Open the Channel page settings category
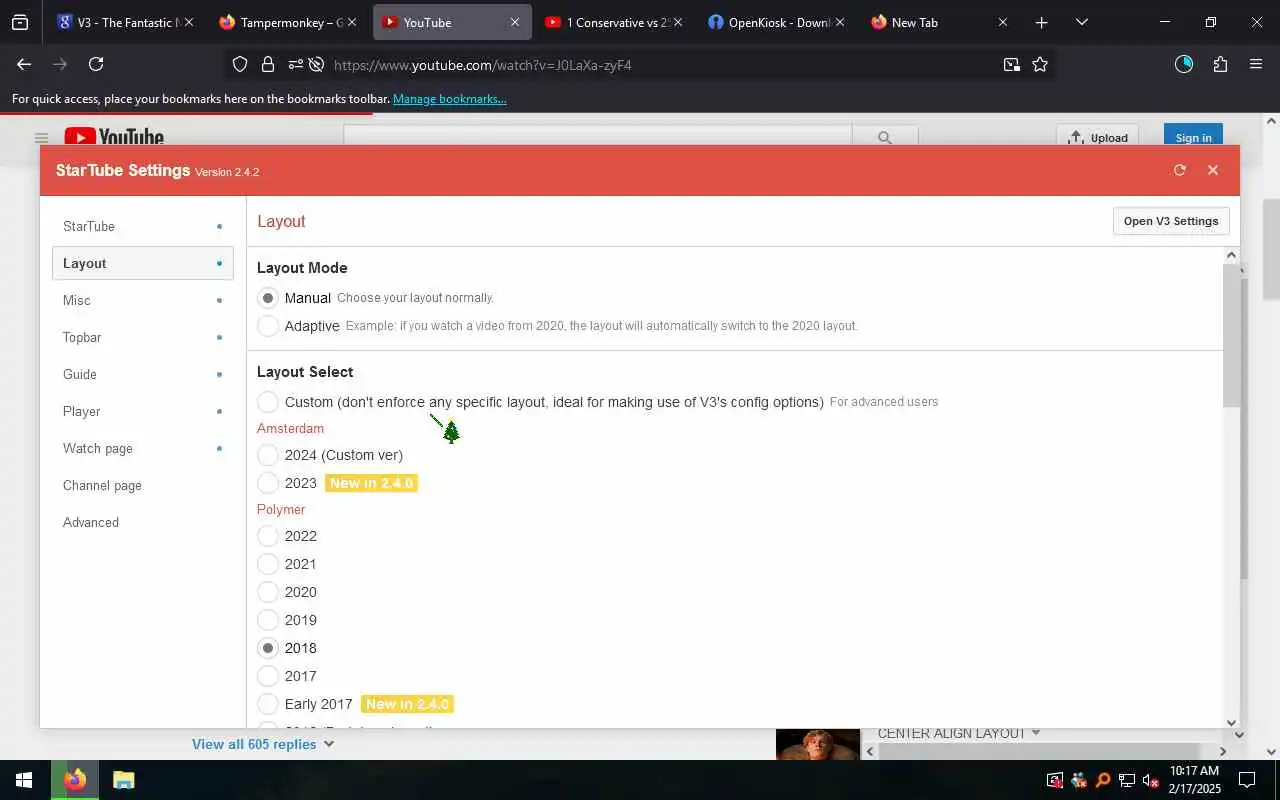 tap(142, 485)
